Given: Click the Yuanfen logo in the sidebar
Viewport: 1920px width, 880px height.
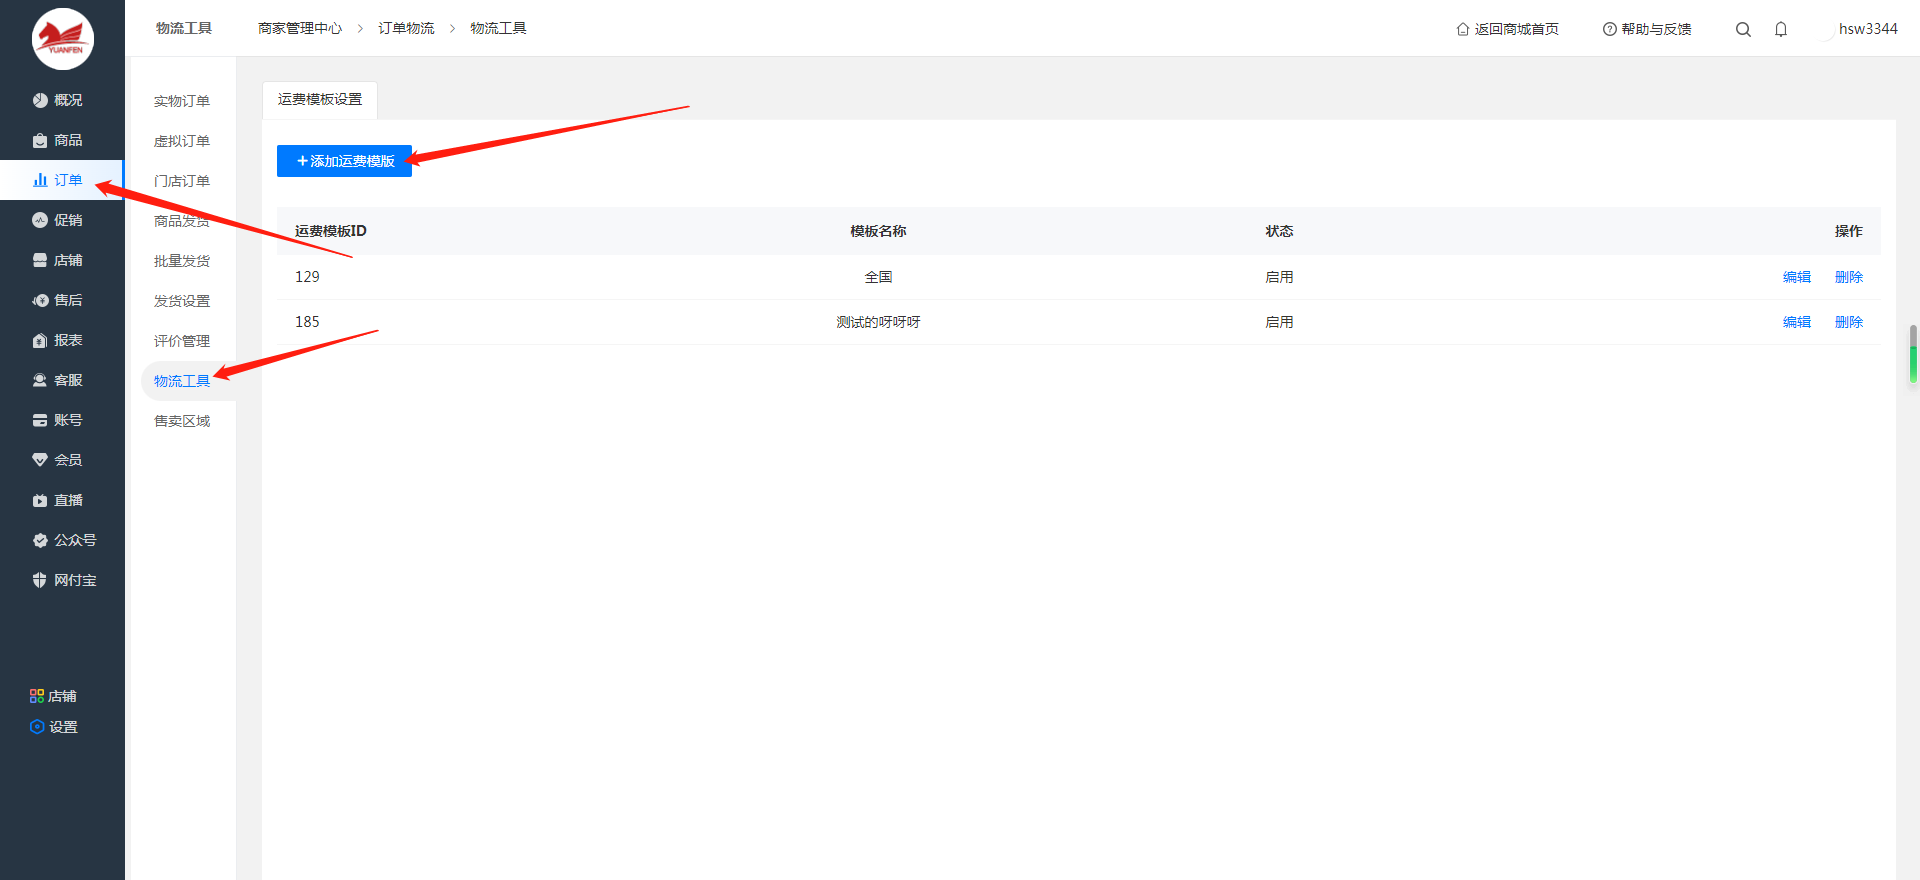Looking at the screenshot, I should tap(63, 39).
